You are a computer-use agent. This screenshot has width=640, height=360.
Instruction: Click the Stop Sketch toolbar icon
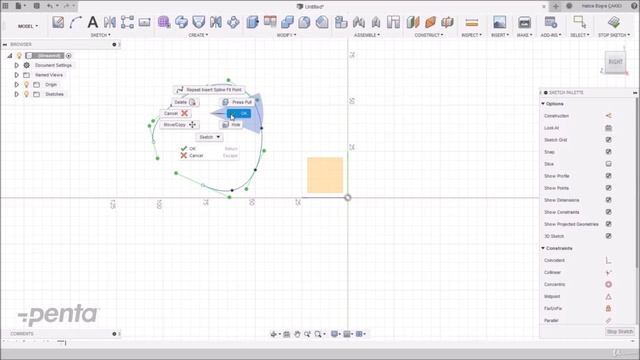[x=613, y=22]
